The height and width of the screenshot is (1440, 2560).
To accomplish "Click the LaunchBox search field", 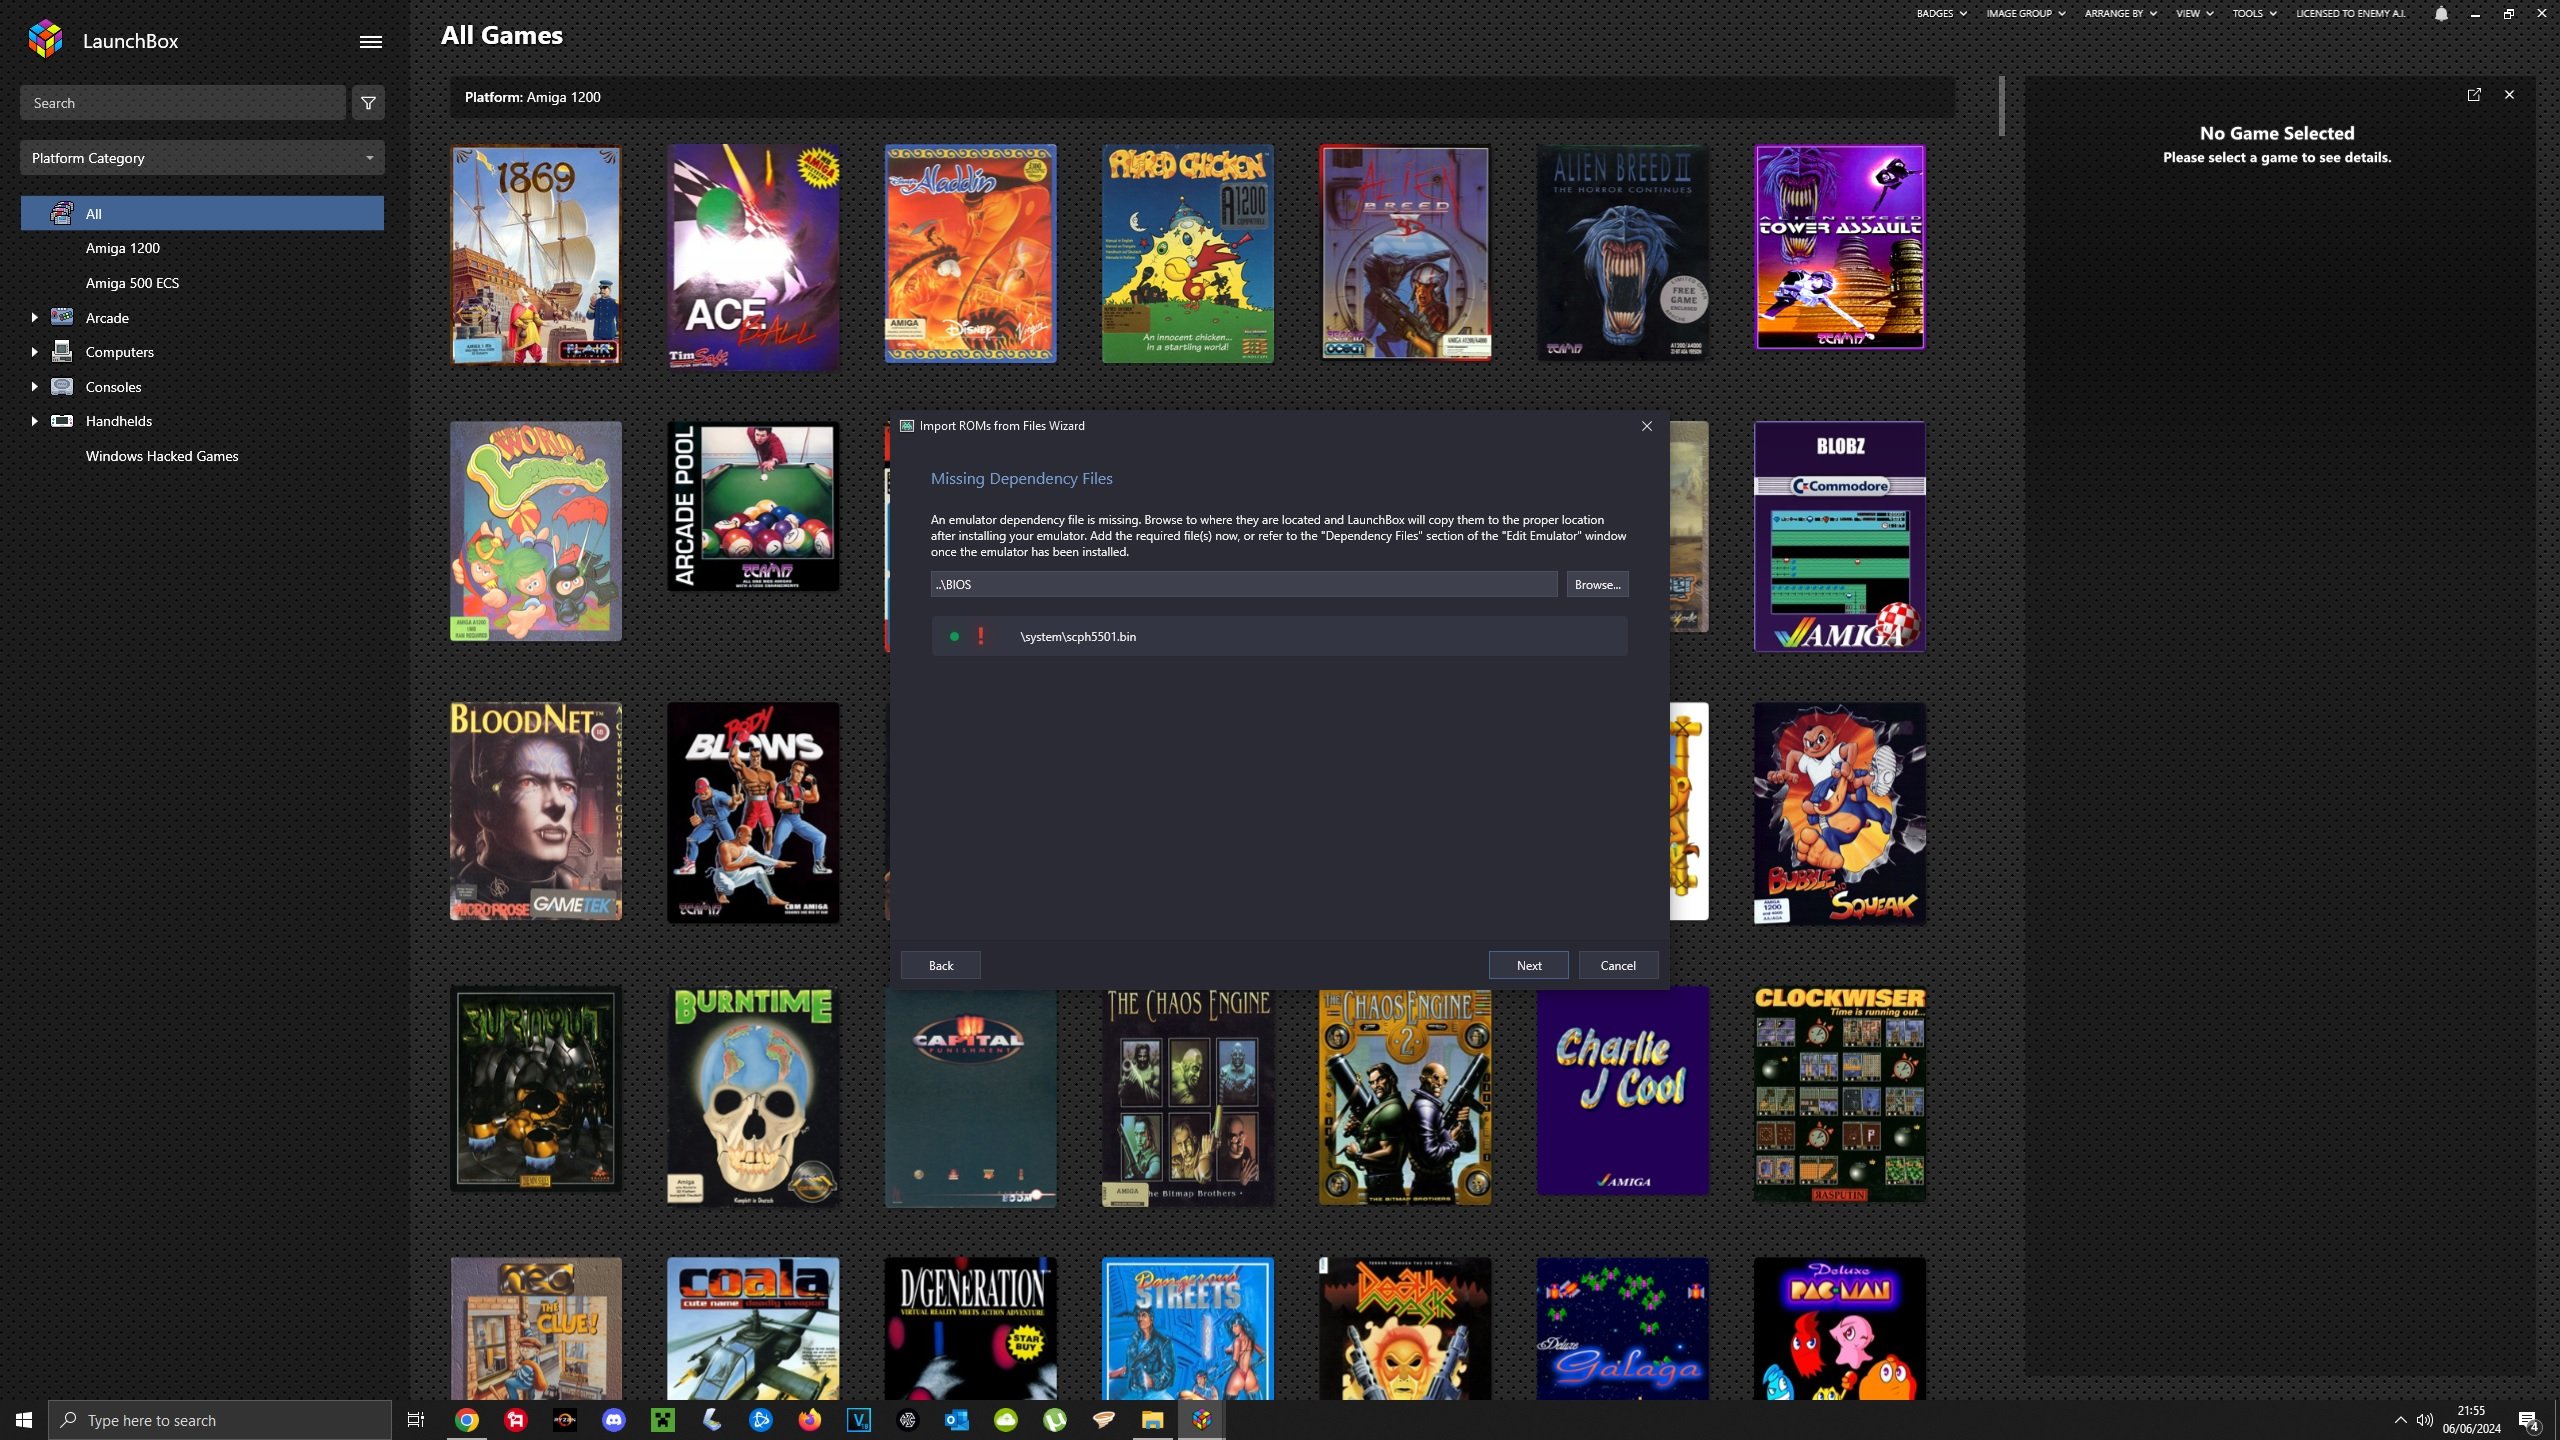I will click(x=183, y=103).
